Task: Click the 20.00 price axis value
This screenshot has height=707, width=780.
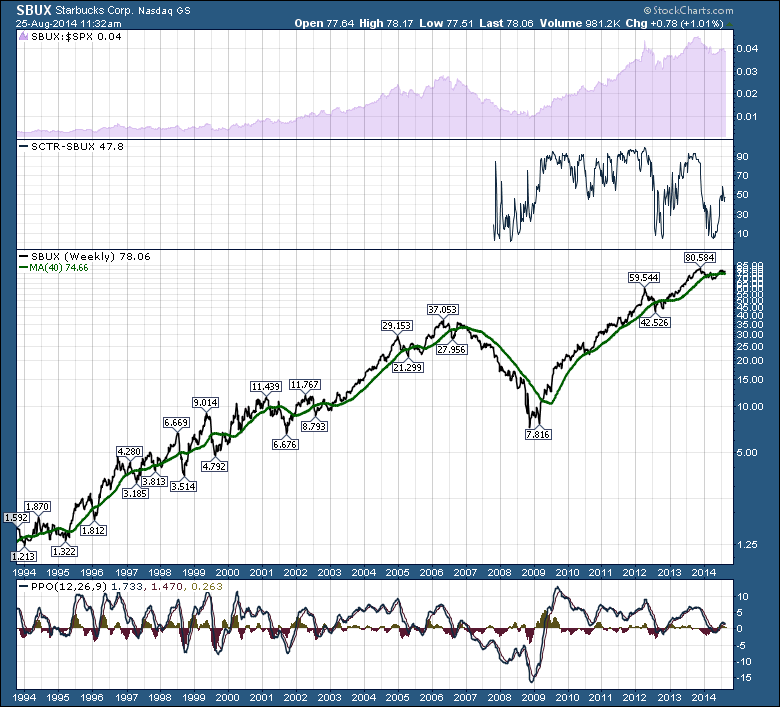Action: [x=750, y=360]
